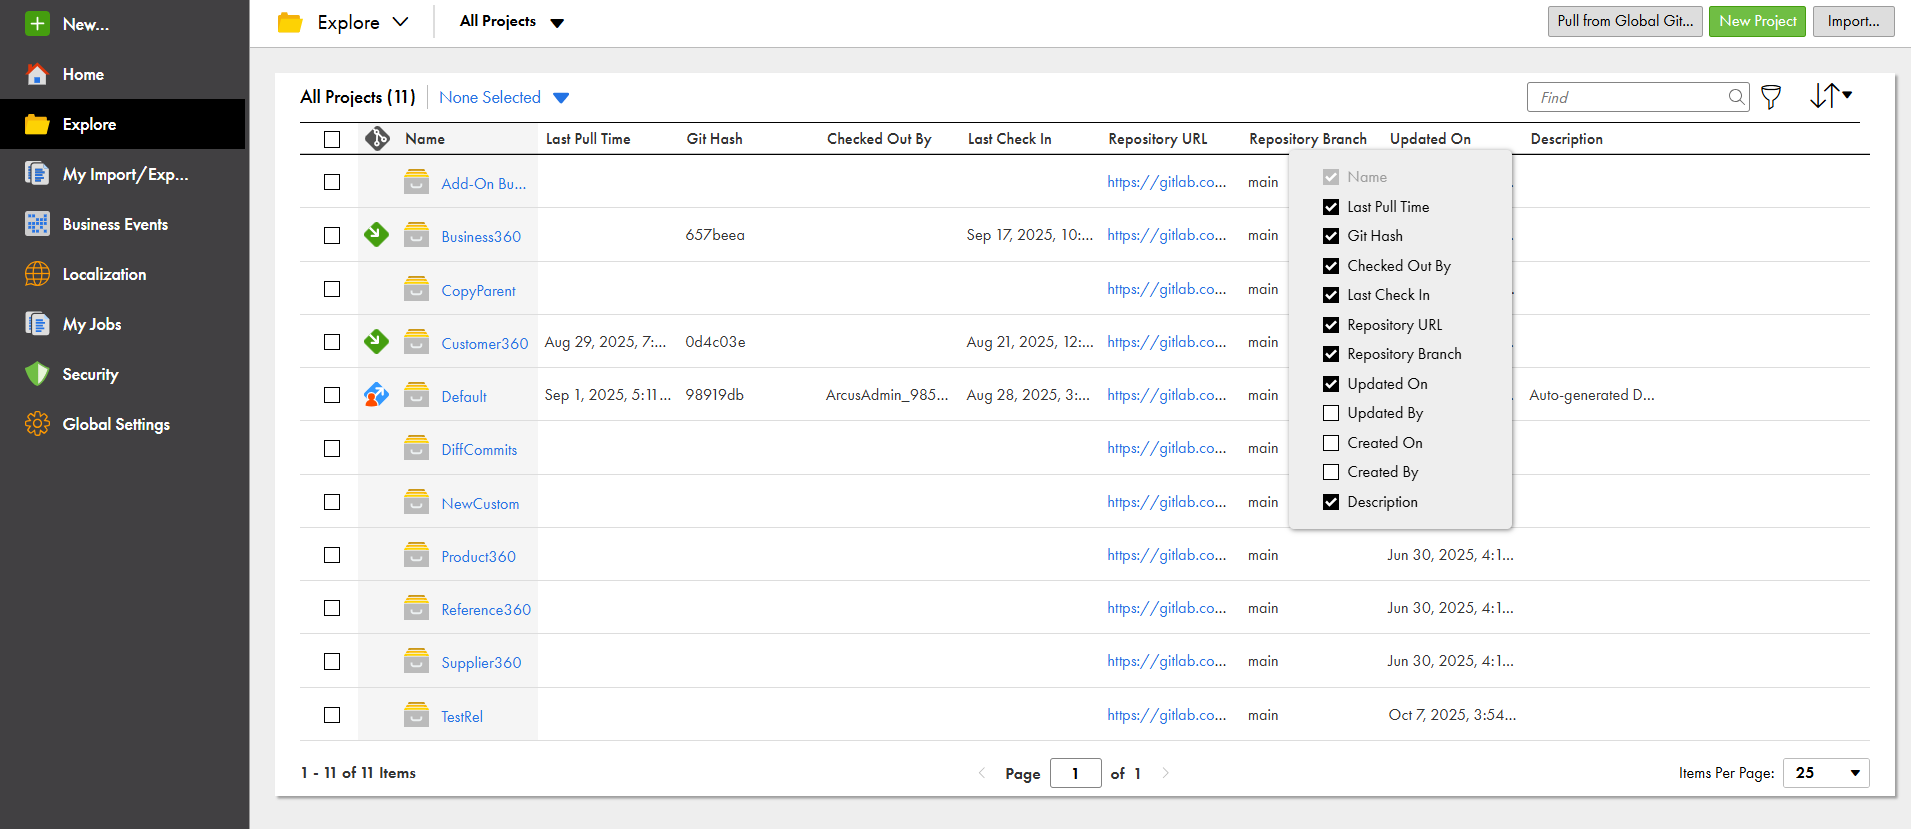Toggle the select-all rows checkbox
The image size is (1911, 829).
[x=332, y=139]
